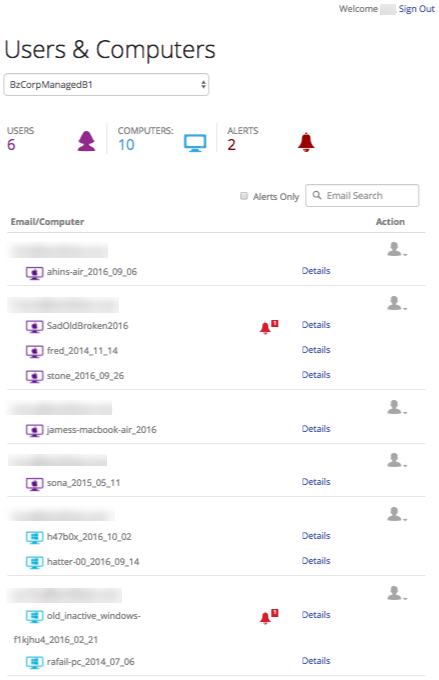Image resolution: width=439 pixels, height=680 pixels.
Task: Focus the Email Search field
Action: (362, 196)
